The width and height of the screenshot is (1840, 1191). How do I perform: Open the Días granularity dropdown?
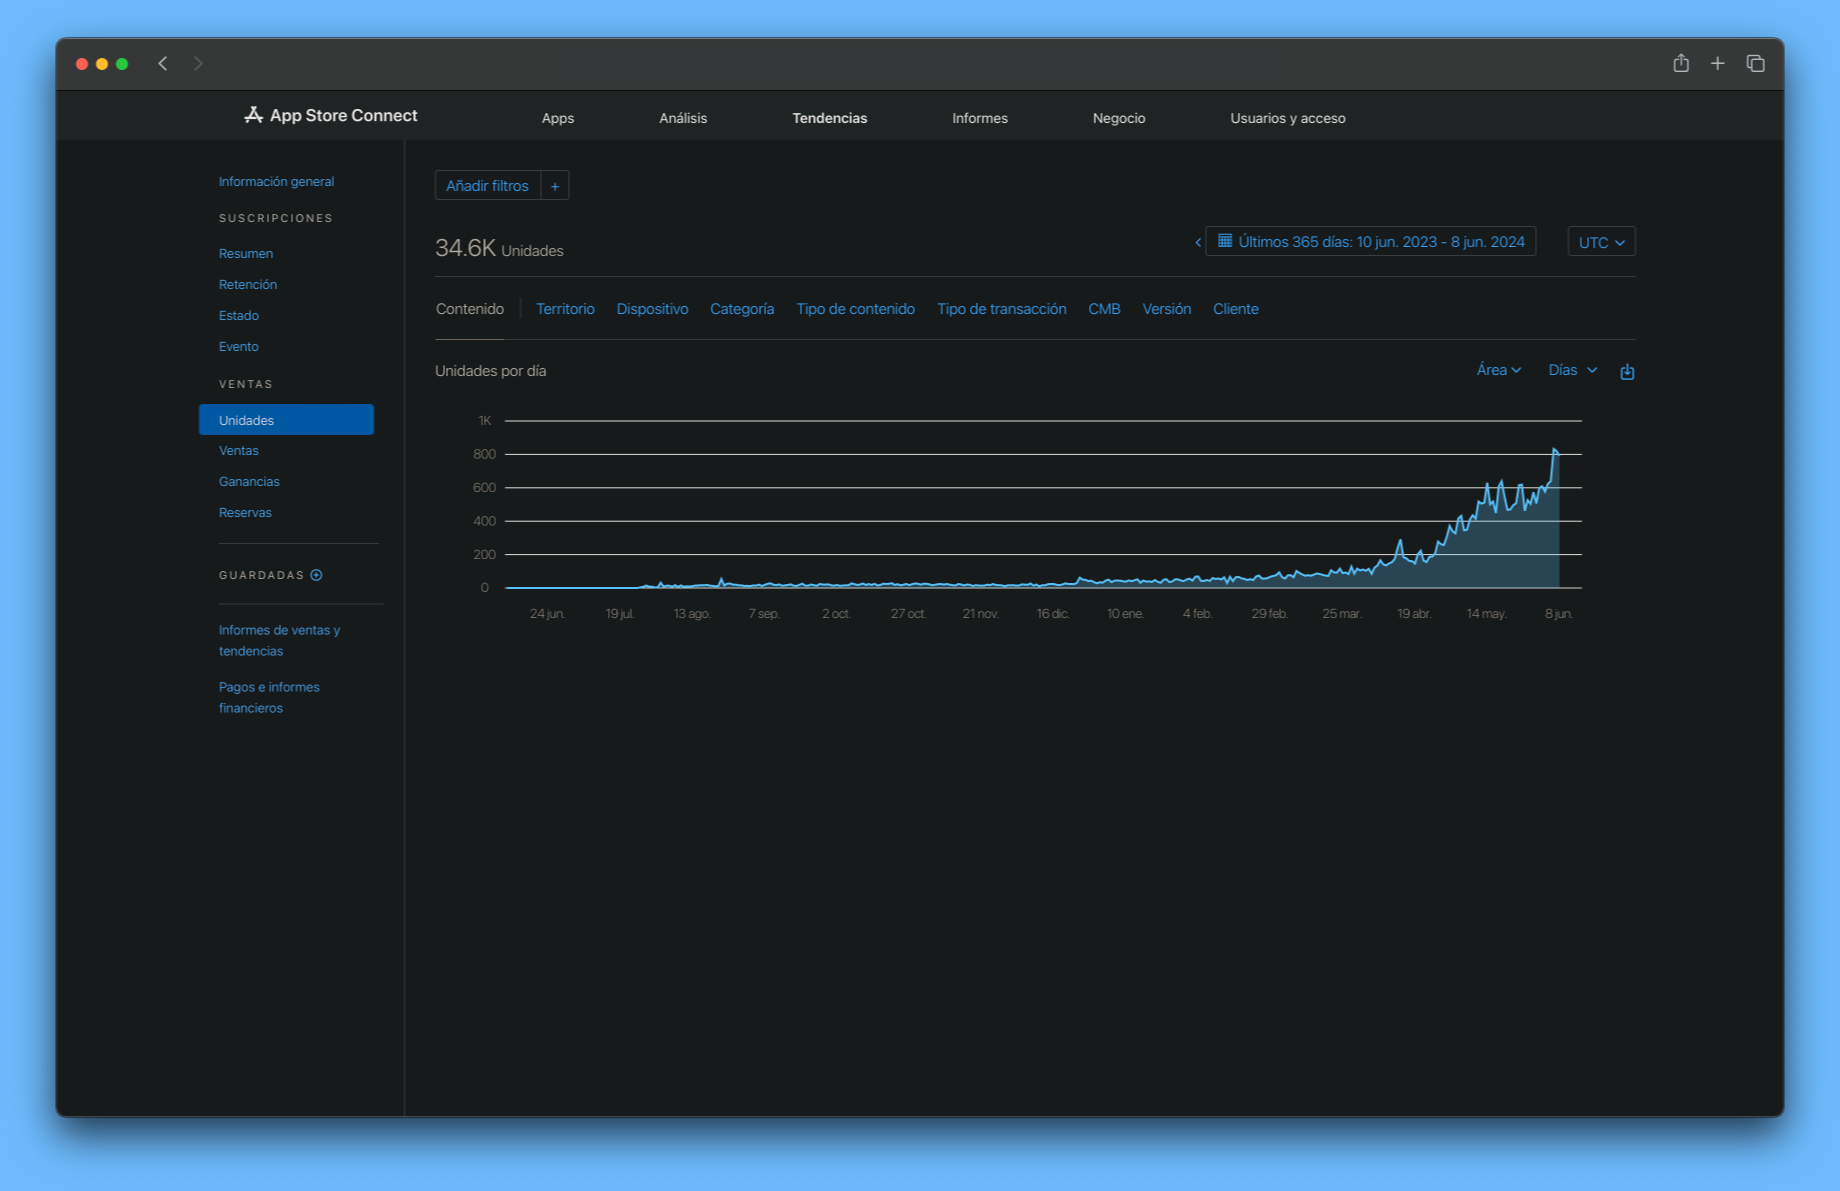tap(1572, 370)
